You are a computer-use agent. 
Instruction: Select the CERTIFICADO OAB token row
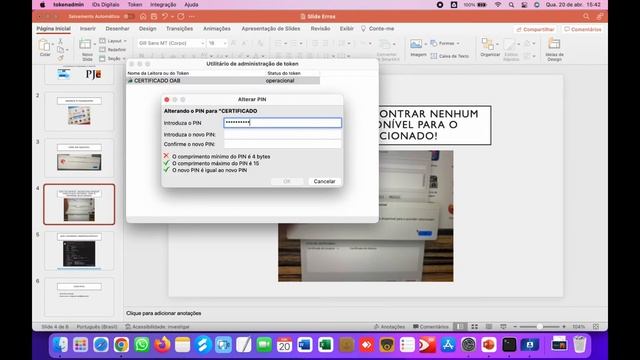223,81
